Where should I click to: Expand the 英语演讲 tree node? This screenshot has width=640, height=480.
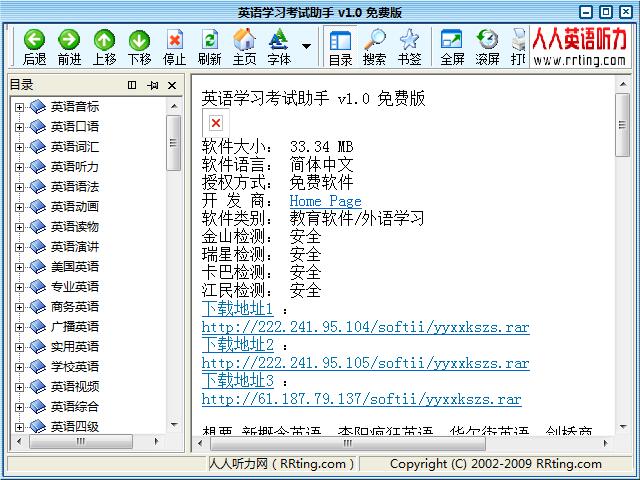19,247
